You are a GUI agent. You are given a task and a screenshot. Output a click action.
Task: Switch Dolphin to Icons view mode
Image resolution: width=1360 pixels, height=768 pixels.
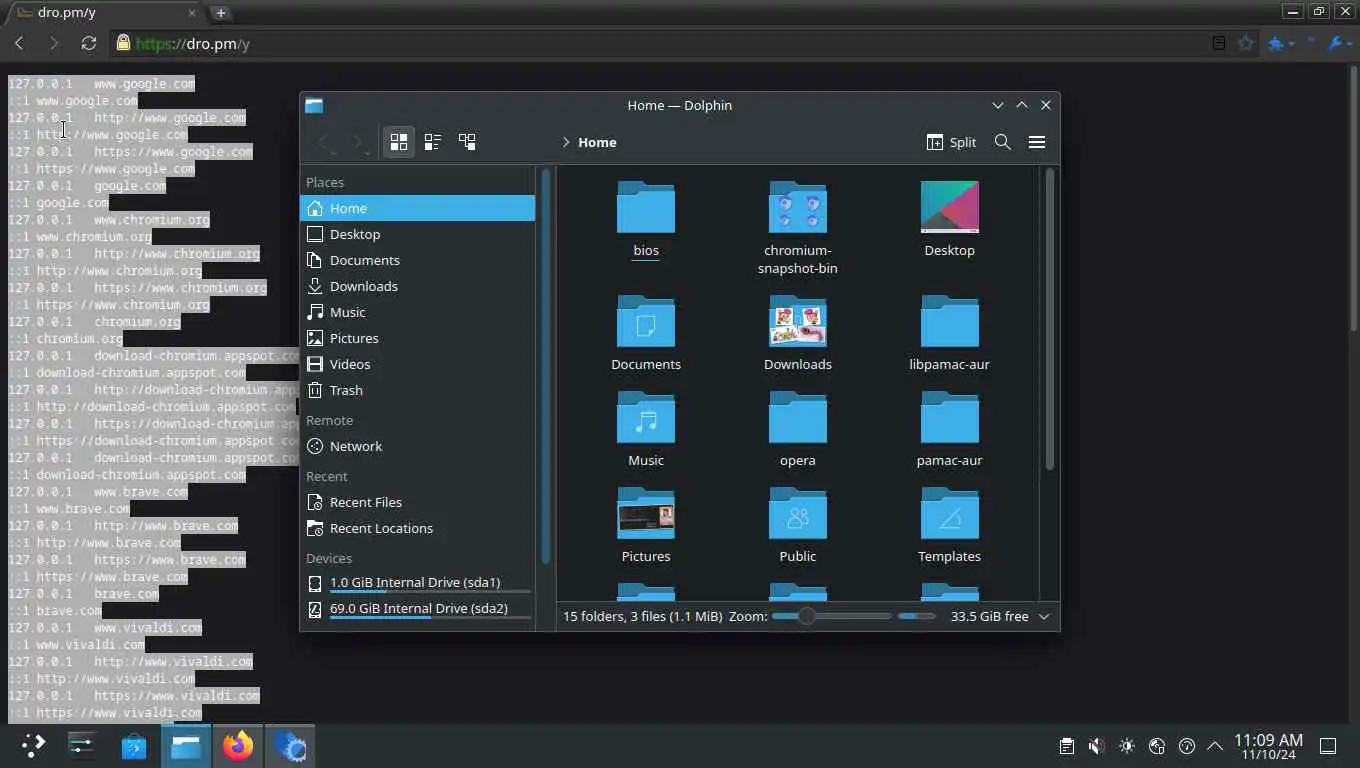(399, 142)
